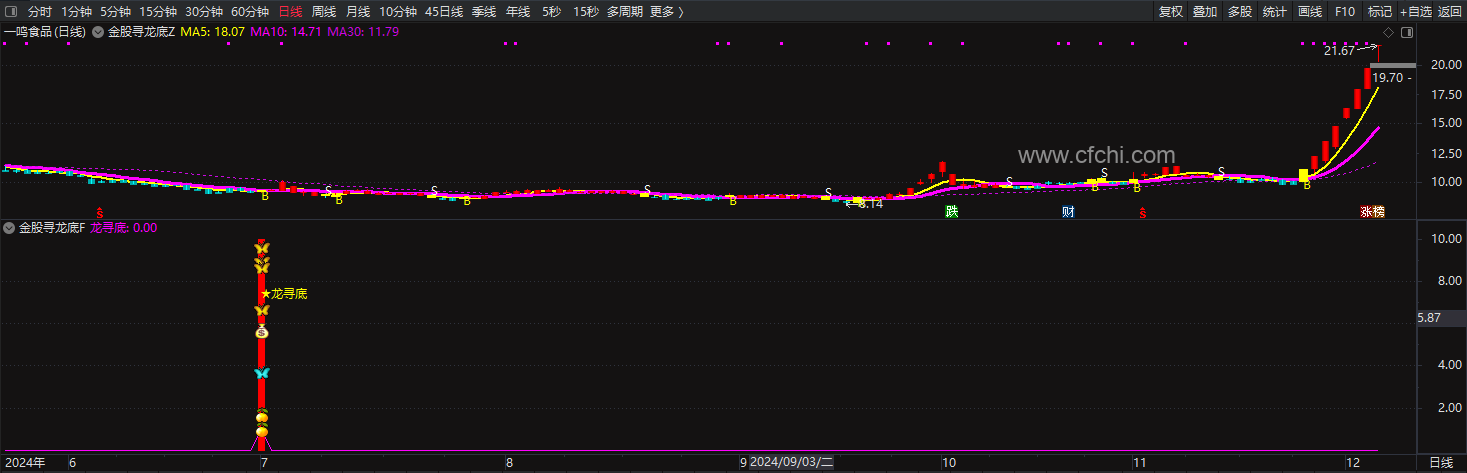Select 日线 period tab
Screen dimensions: 1467x473
(290, 12)
